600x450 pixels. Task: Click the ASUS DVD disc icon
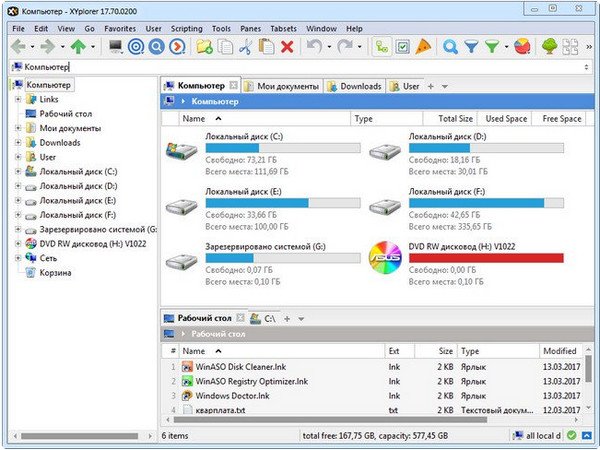coord(385,257)
